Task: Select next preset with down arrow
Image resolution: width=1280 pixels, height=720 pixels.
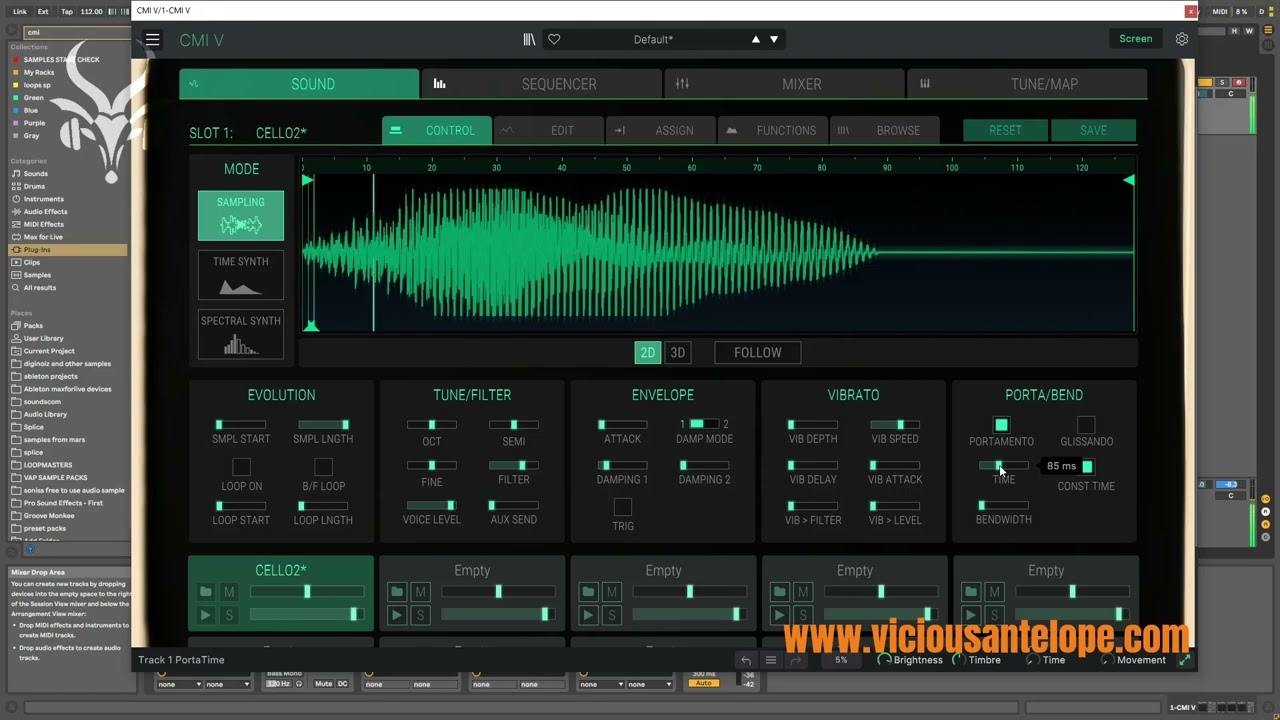Action: (774, 39)
